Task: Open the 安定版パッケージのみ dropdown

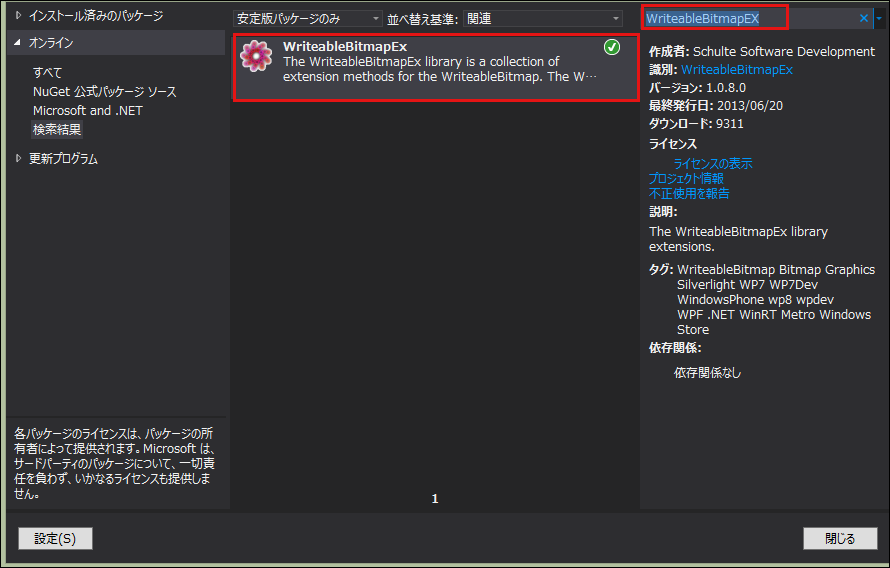Action: point(307,19)
